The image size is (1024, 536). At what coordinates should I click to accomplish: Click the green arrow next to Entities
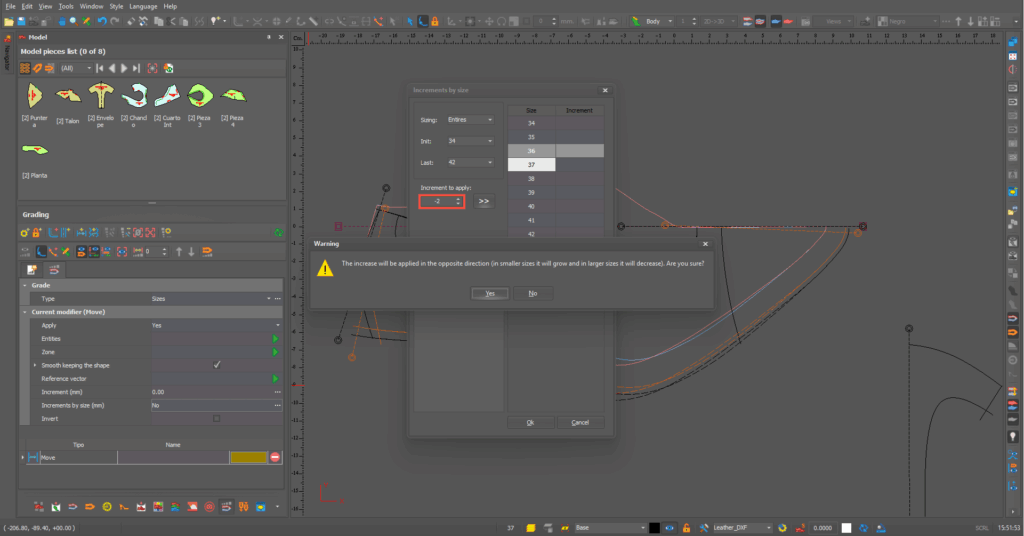coord(276,339)
